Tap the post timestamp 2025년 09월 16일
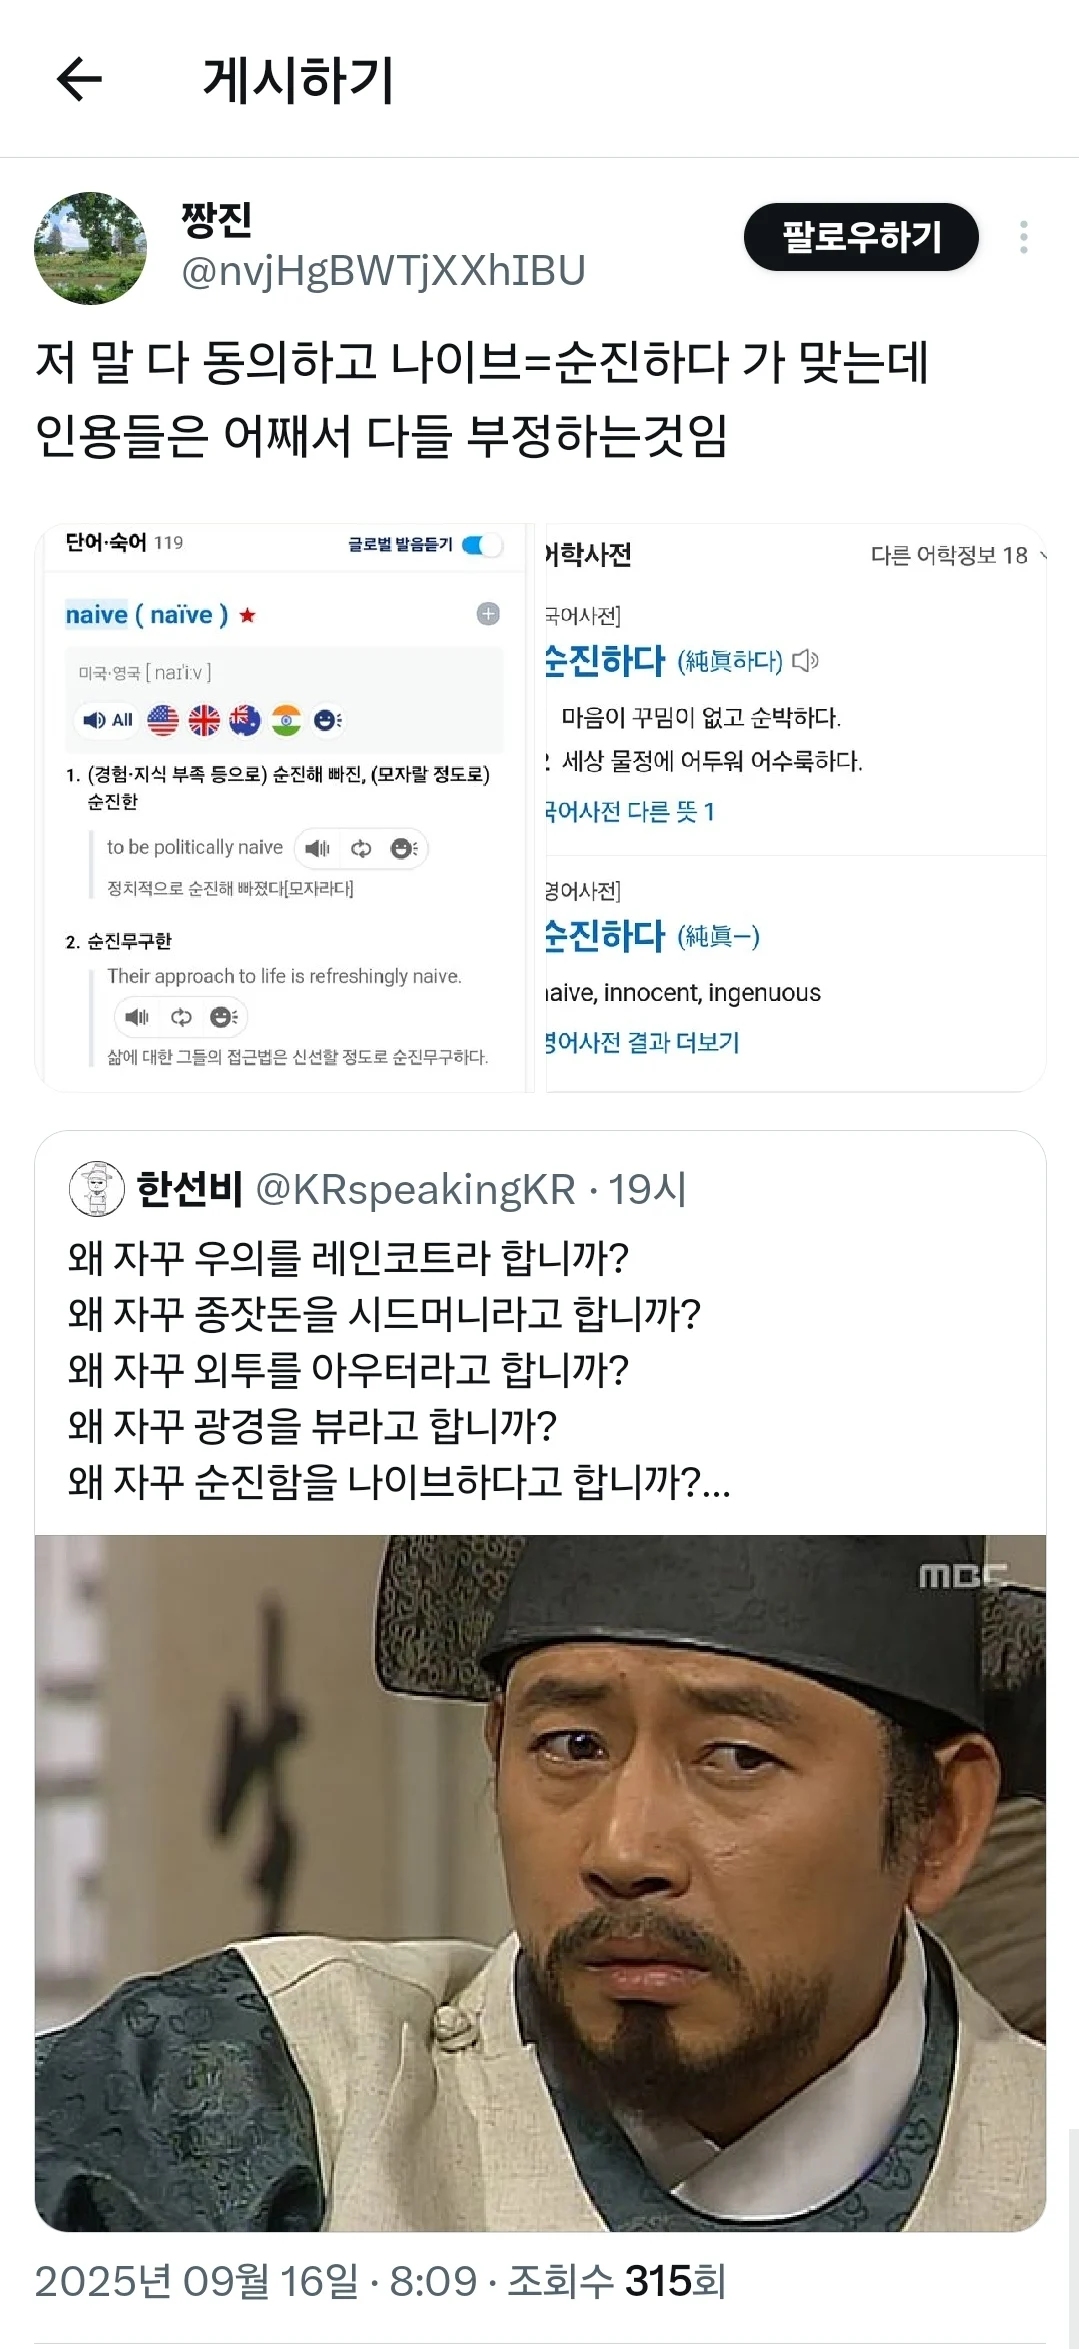1079x2349 pixels. (196, 2281)
